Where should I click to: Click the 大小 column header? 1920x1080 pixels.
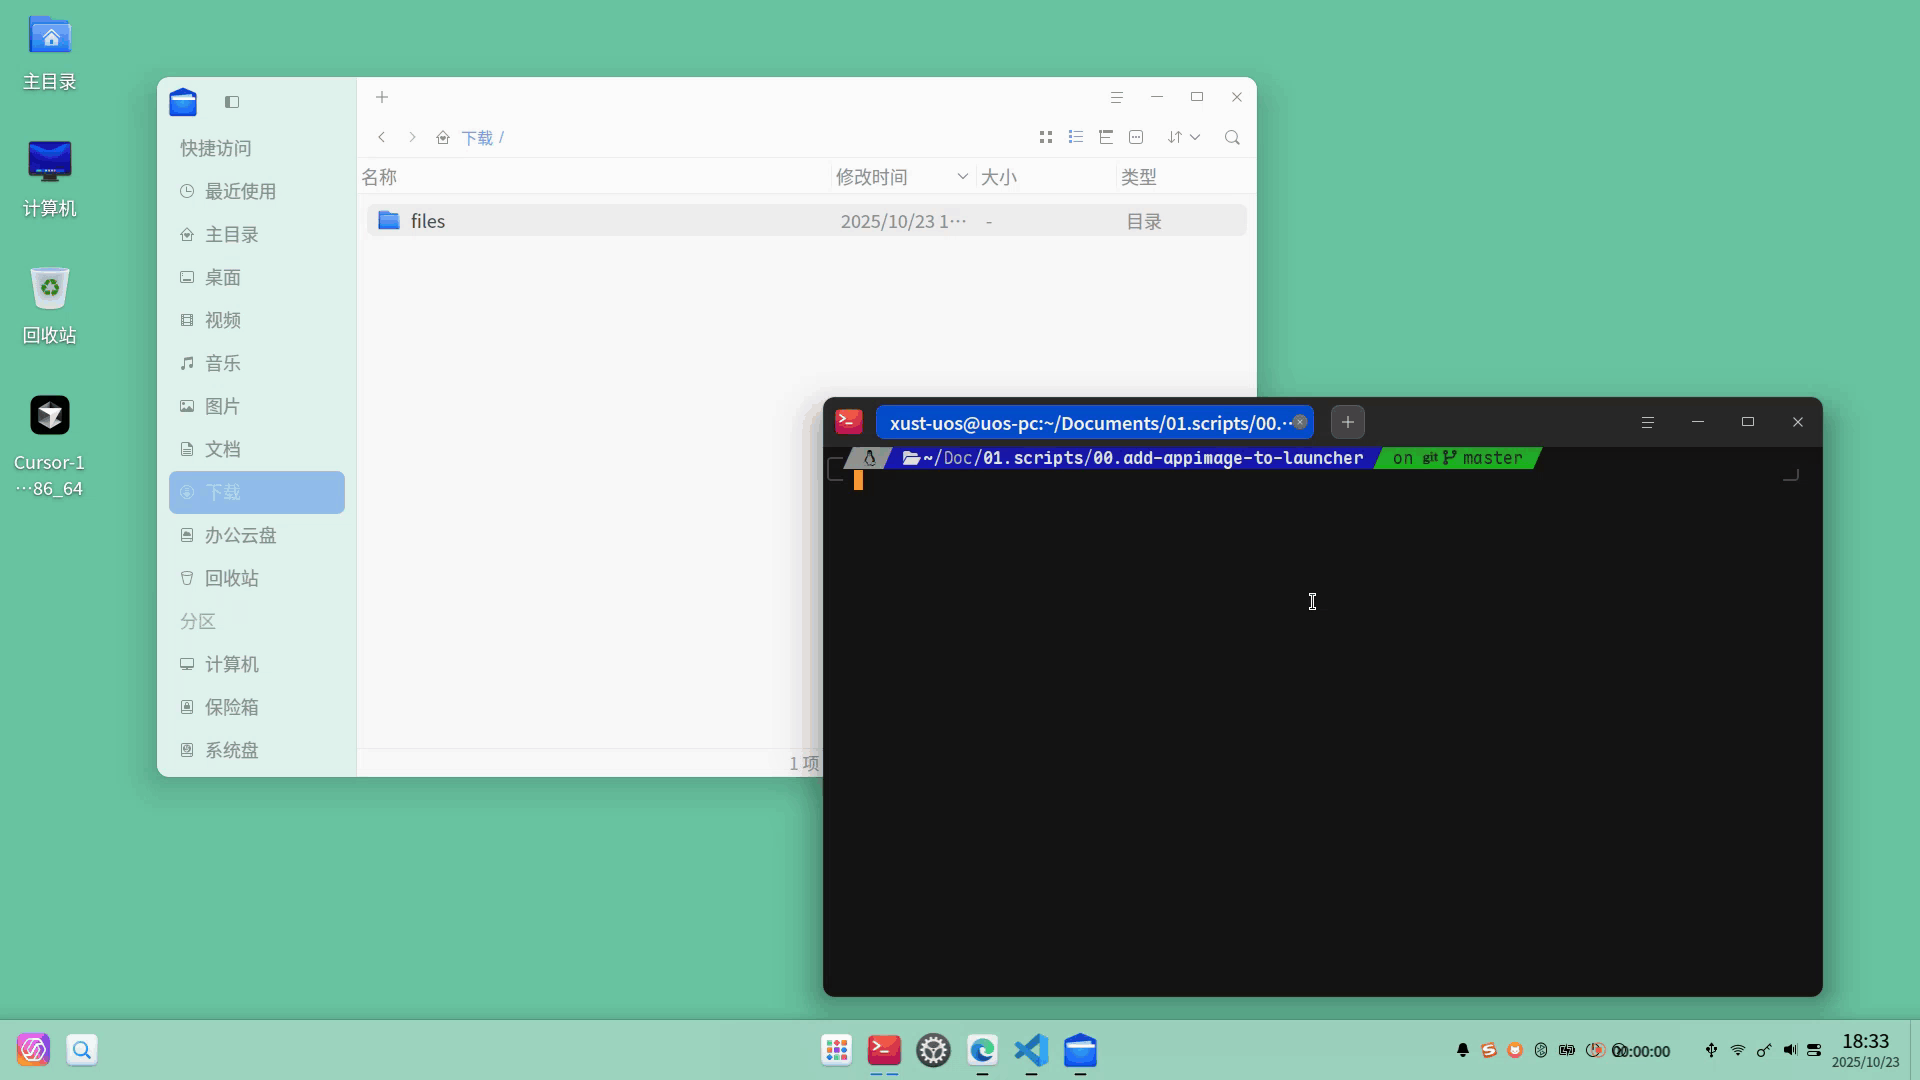pyautogui.click(x=999, y=177)
